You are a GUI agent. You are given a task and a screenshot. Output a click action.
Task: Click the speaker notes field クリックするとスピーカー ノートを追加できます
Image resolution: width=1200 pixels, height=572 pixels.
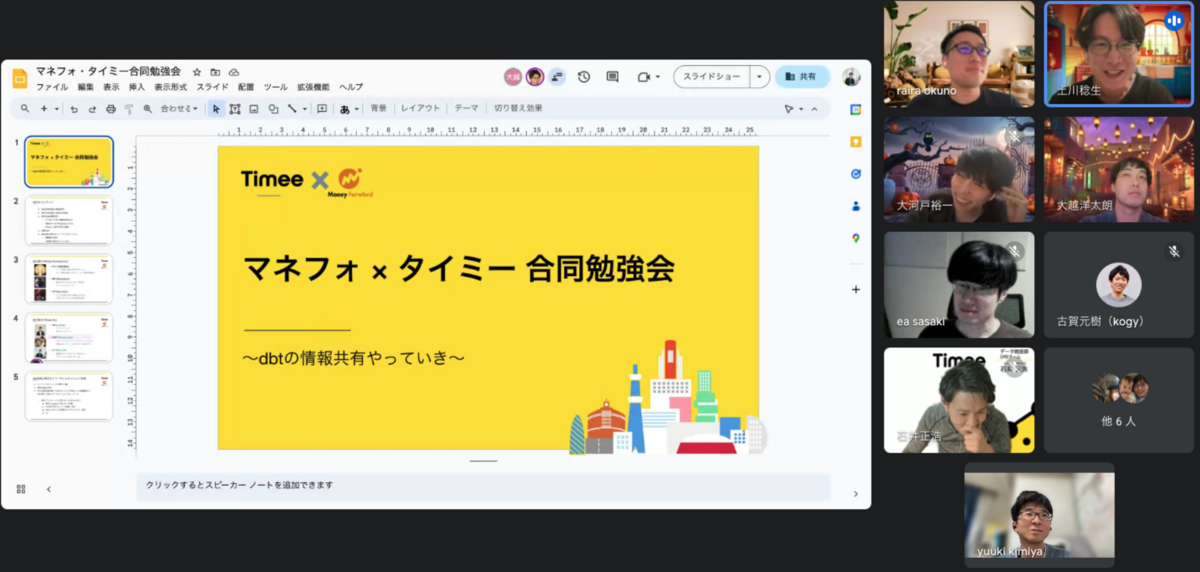483,486
